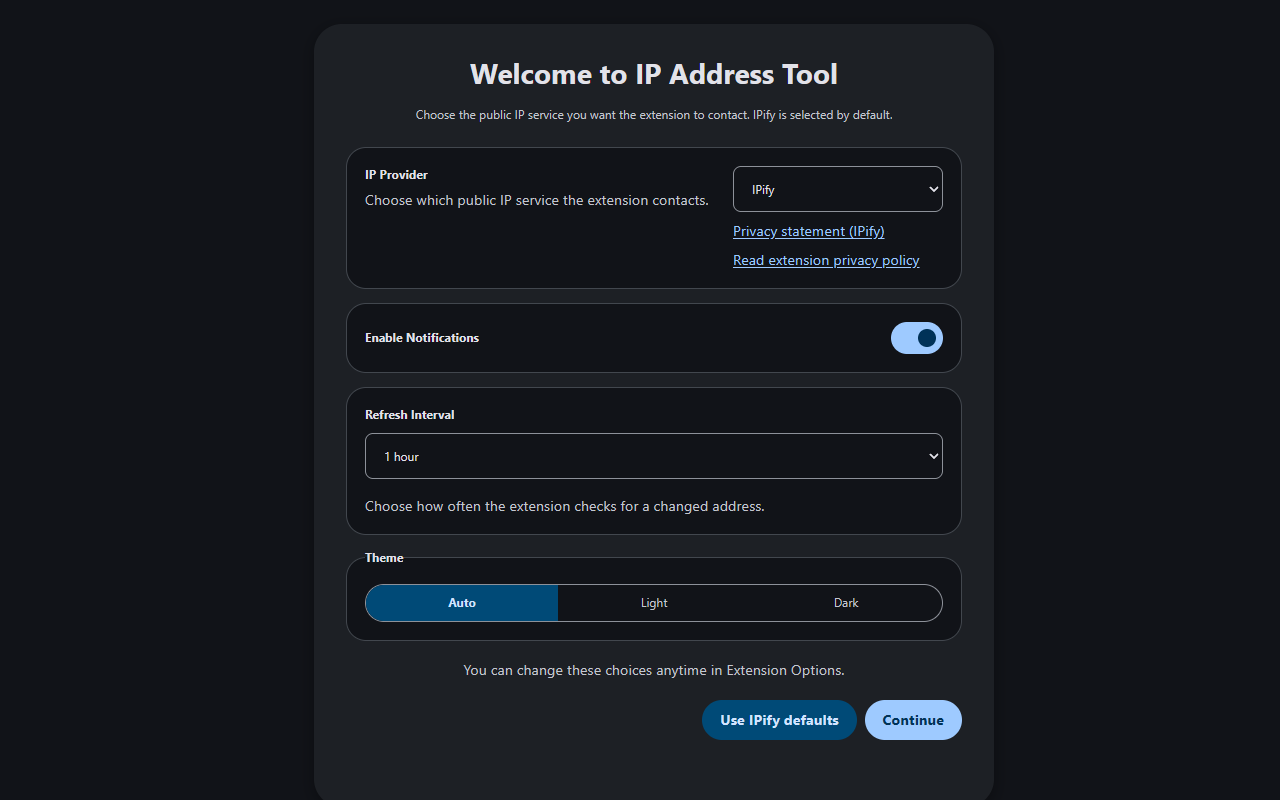Click the Use IPify defaults button

point(779,720)
